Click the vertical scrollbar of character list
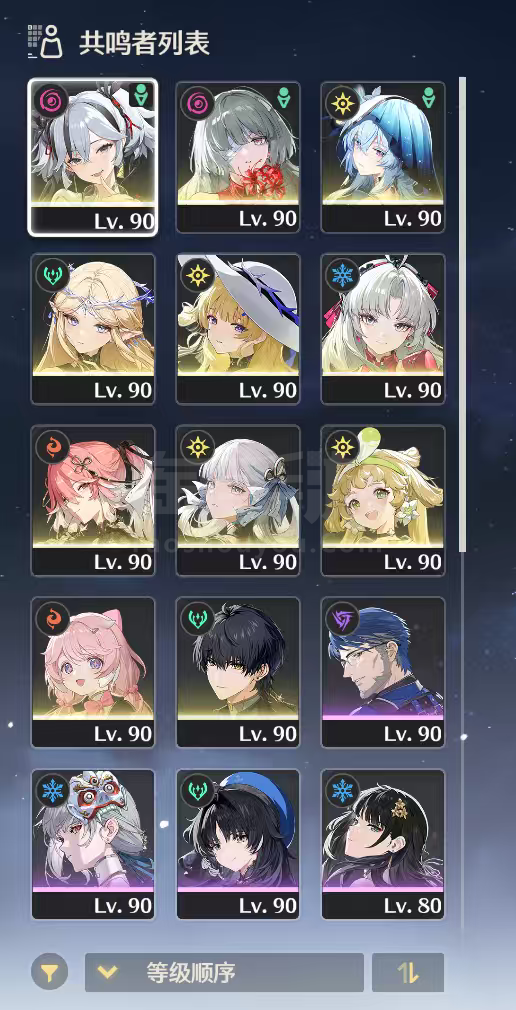The height and width of the screenshot is (1010, 516). pos(462,314)
